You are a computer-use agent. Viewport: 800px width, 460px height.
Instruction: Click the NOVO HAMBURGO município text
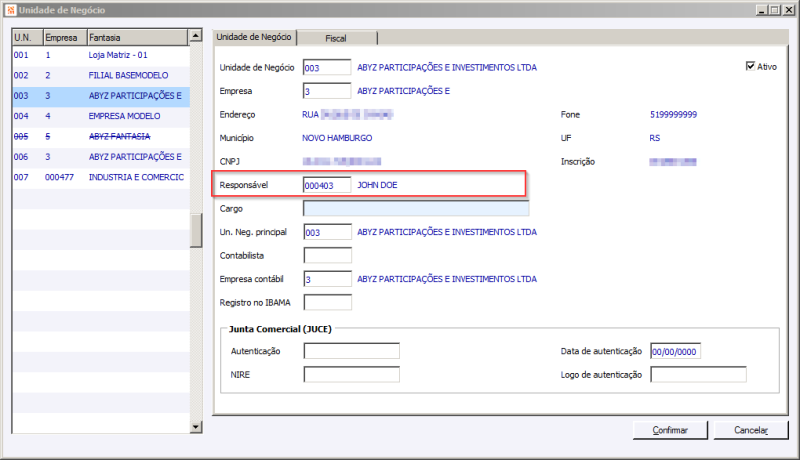(x=337, y=138)
